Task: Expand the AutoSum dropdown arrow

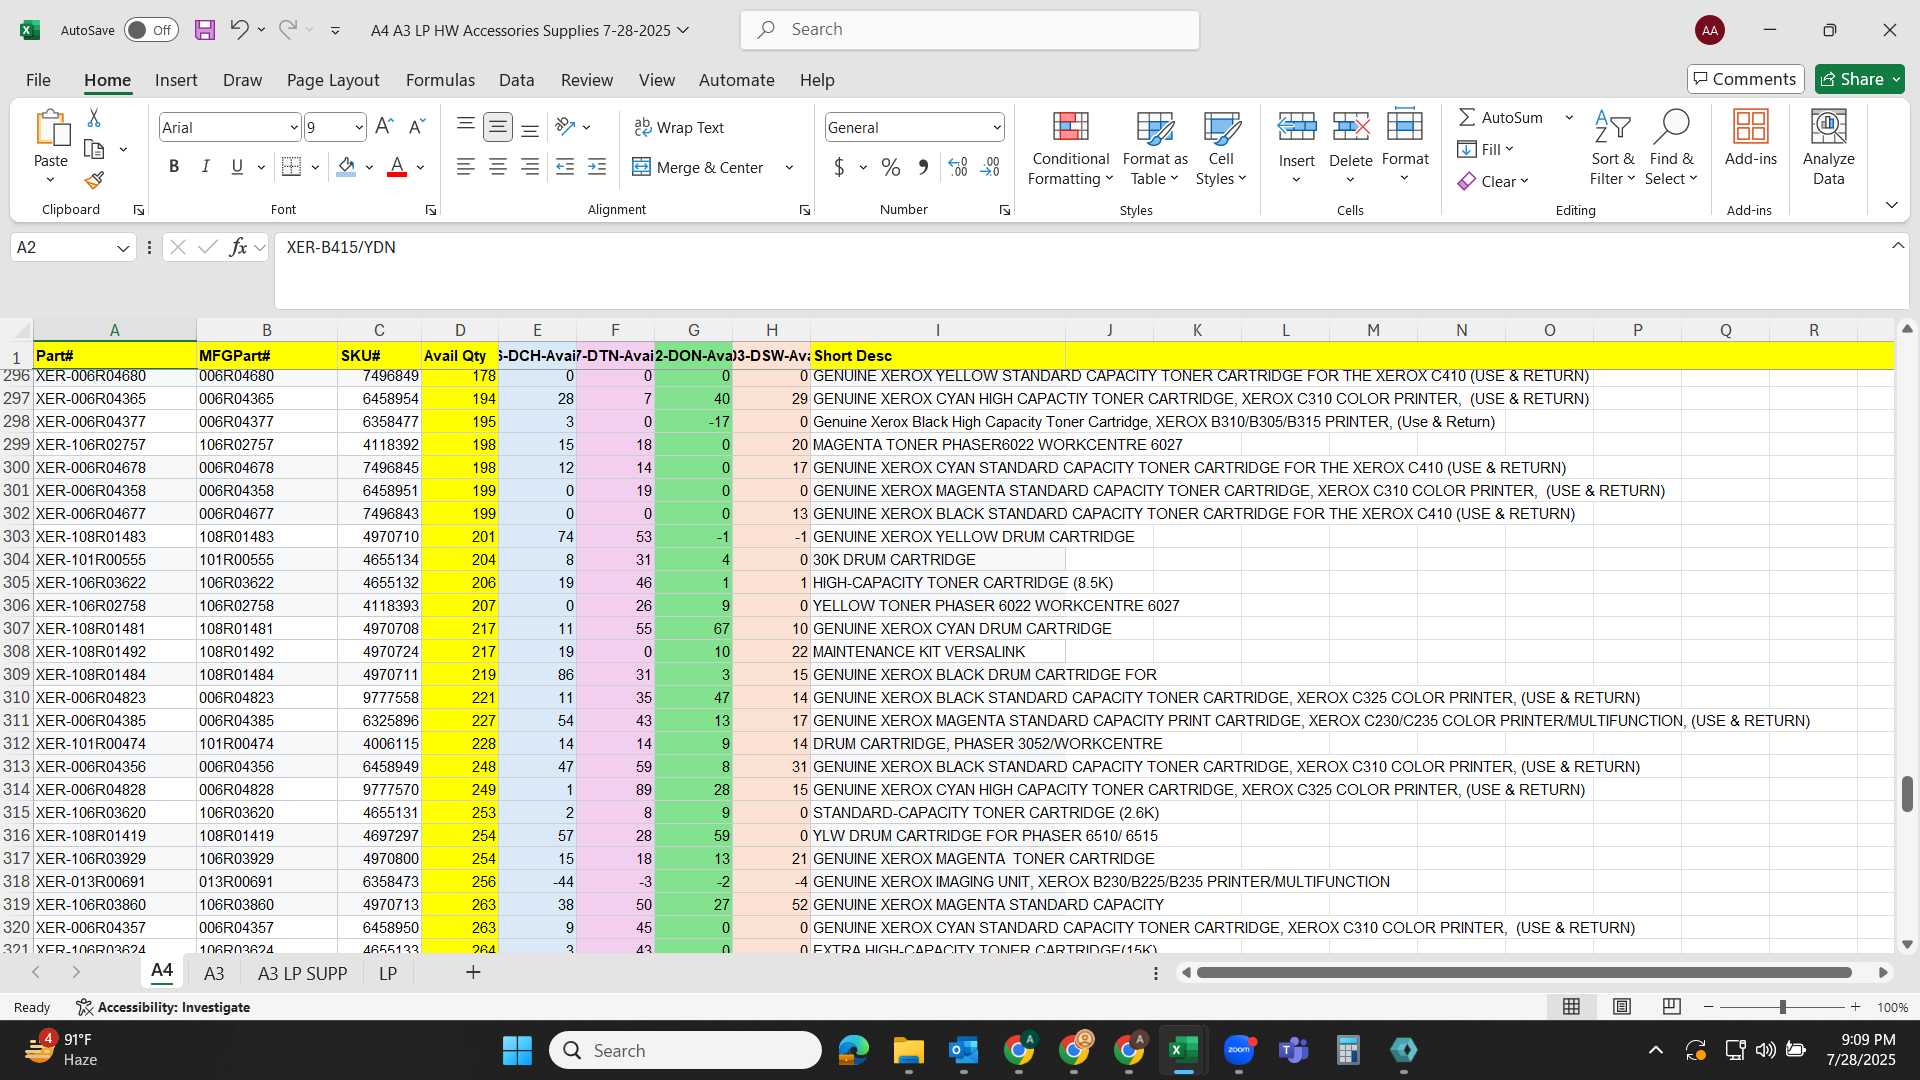Action: click(1569, 117)
